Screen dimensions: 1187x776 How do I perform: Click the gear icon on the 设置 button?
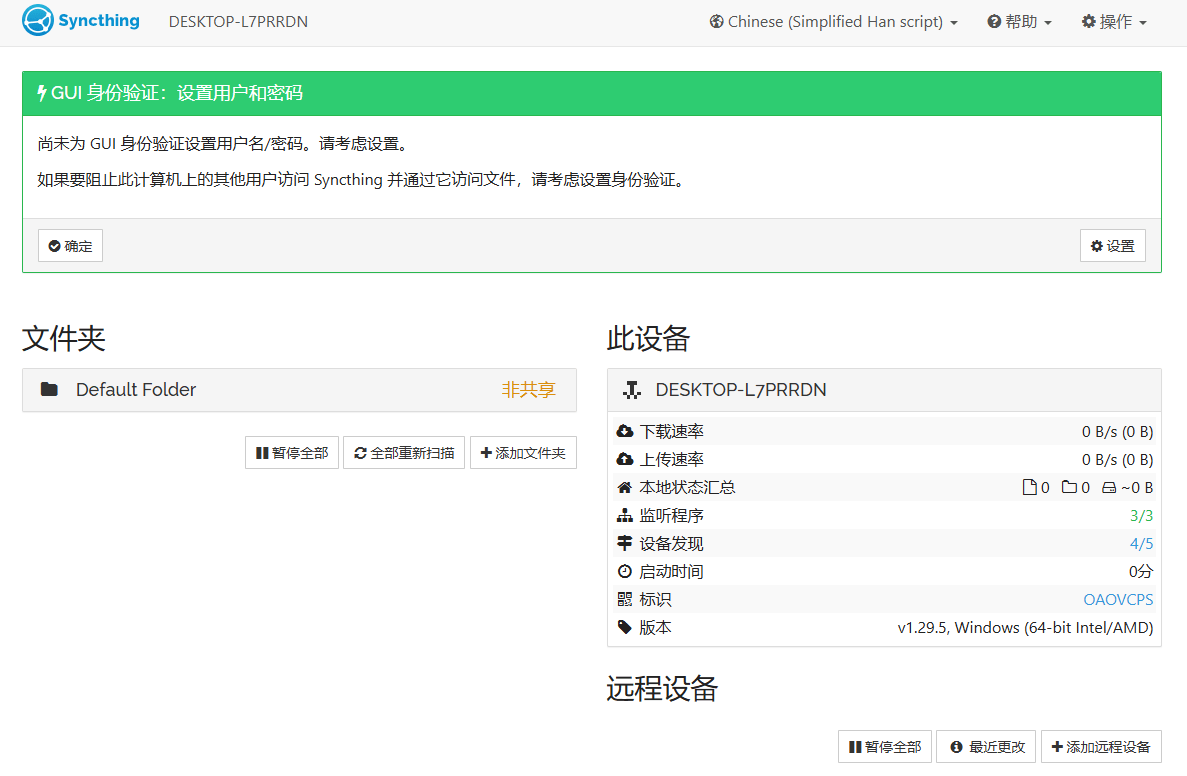[1096, 245]
